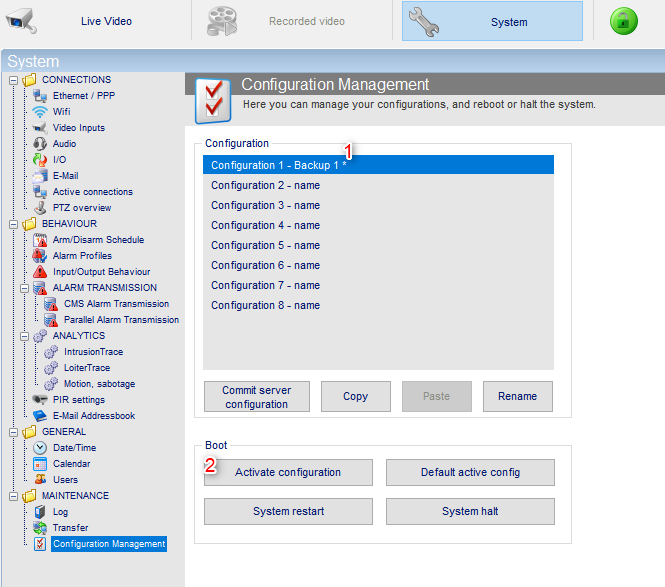Select Configuration 1 - Backup 1 row
Viewport: 665px width, 587px height.
[378, 165]
